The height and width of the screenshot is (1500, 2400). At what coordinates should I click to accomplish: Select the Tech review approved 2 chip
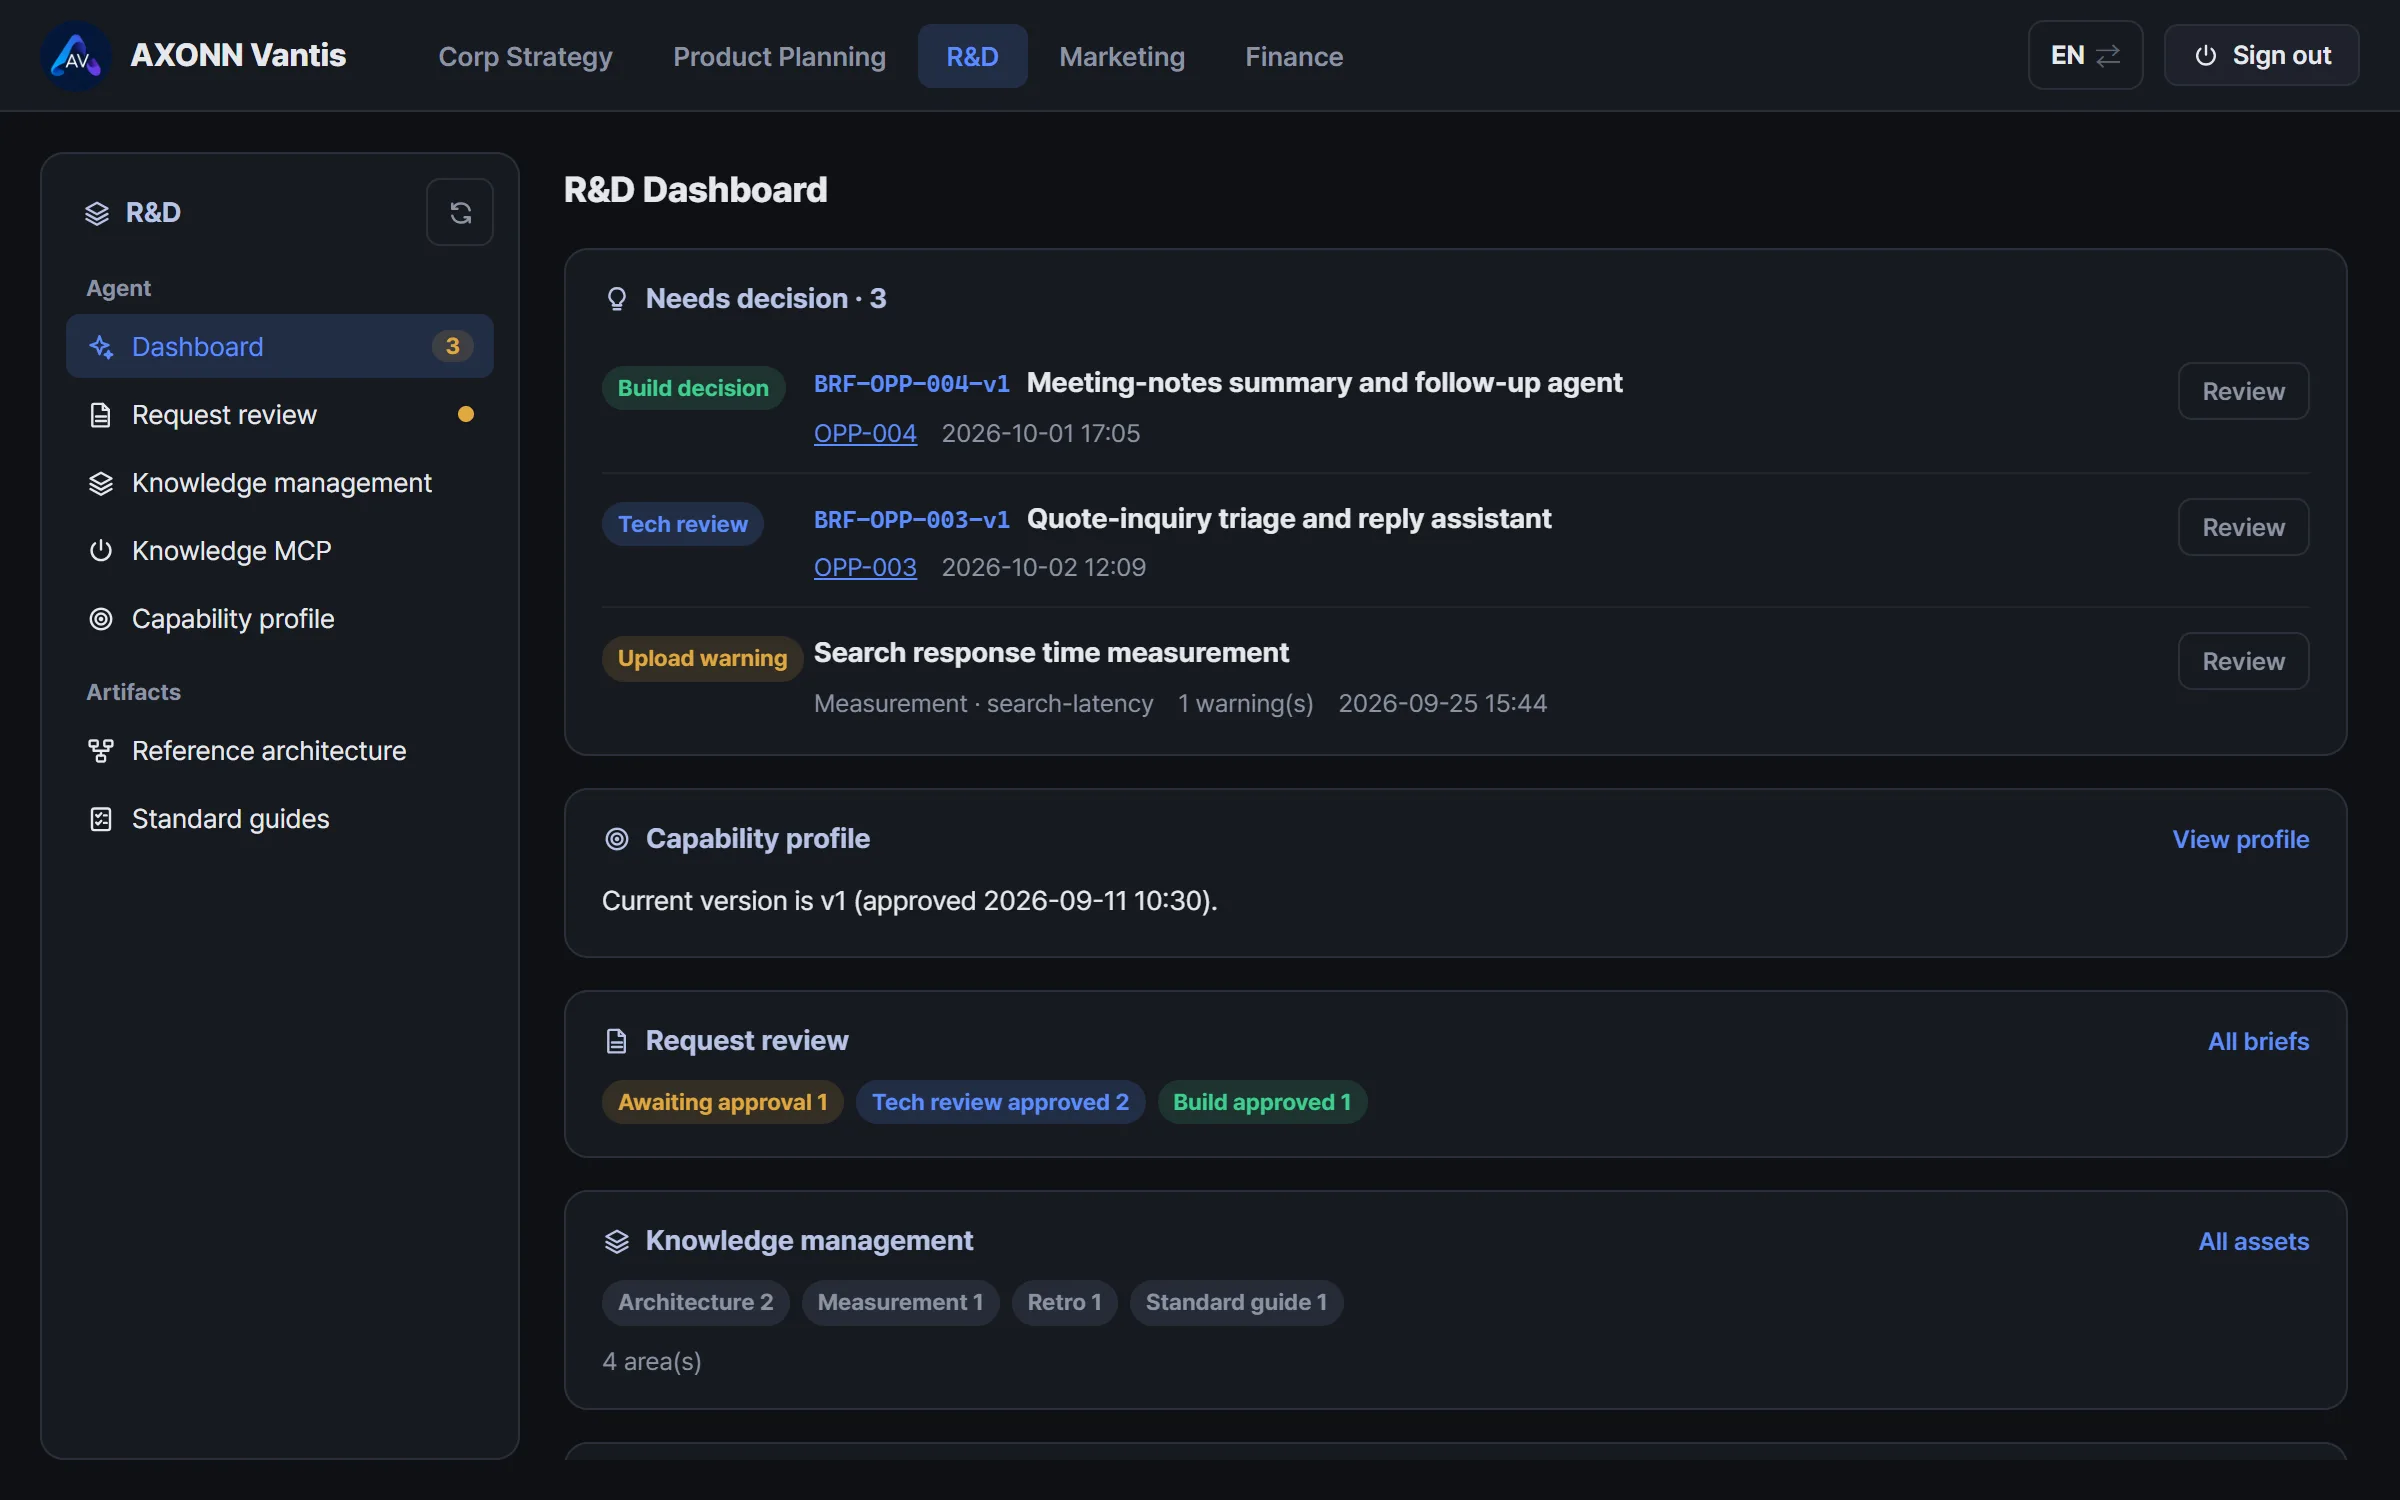click(x=1000, y=1102)
